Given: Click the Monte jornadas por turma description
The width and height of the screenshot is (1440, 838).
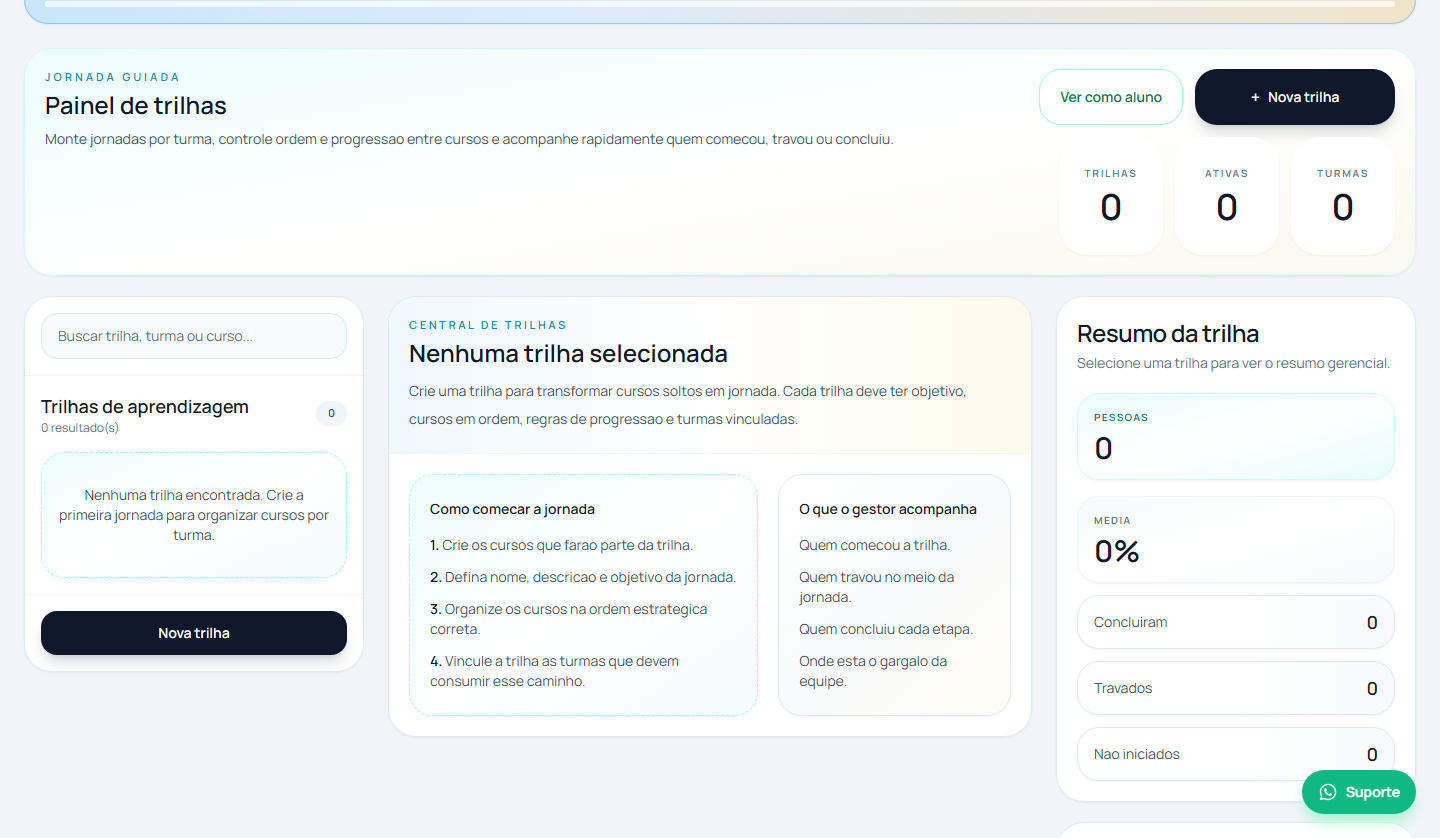Looking at the screenshot, I should point(469,139).
